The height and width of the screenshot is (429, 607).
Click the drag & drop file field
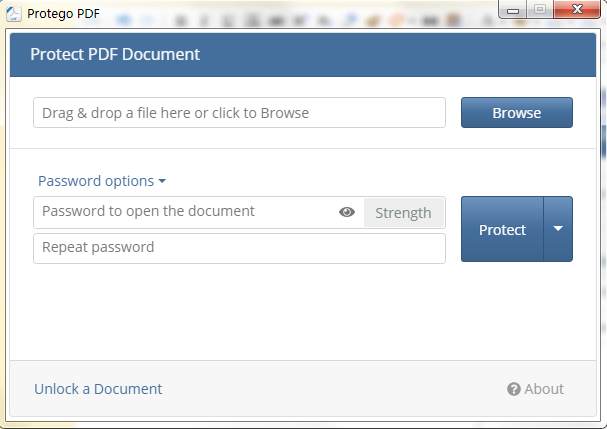(x=239, y=113)
